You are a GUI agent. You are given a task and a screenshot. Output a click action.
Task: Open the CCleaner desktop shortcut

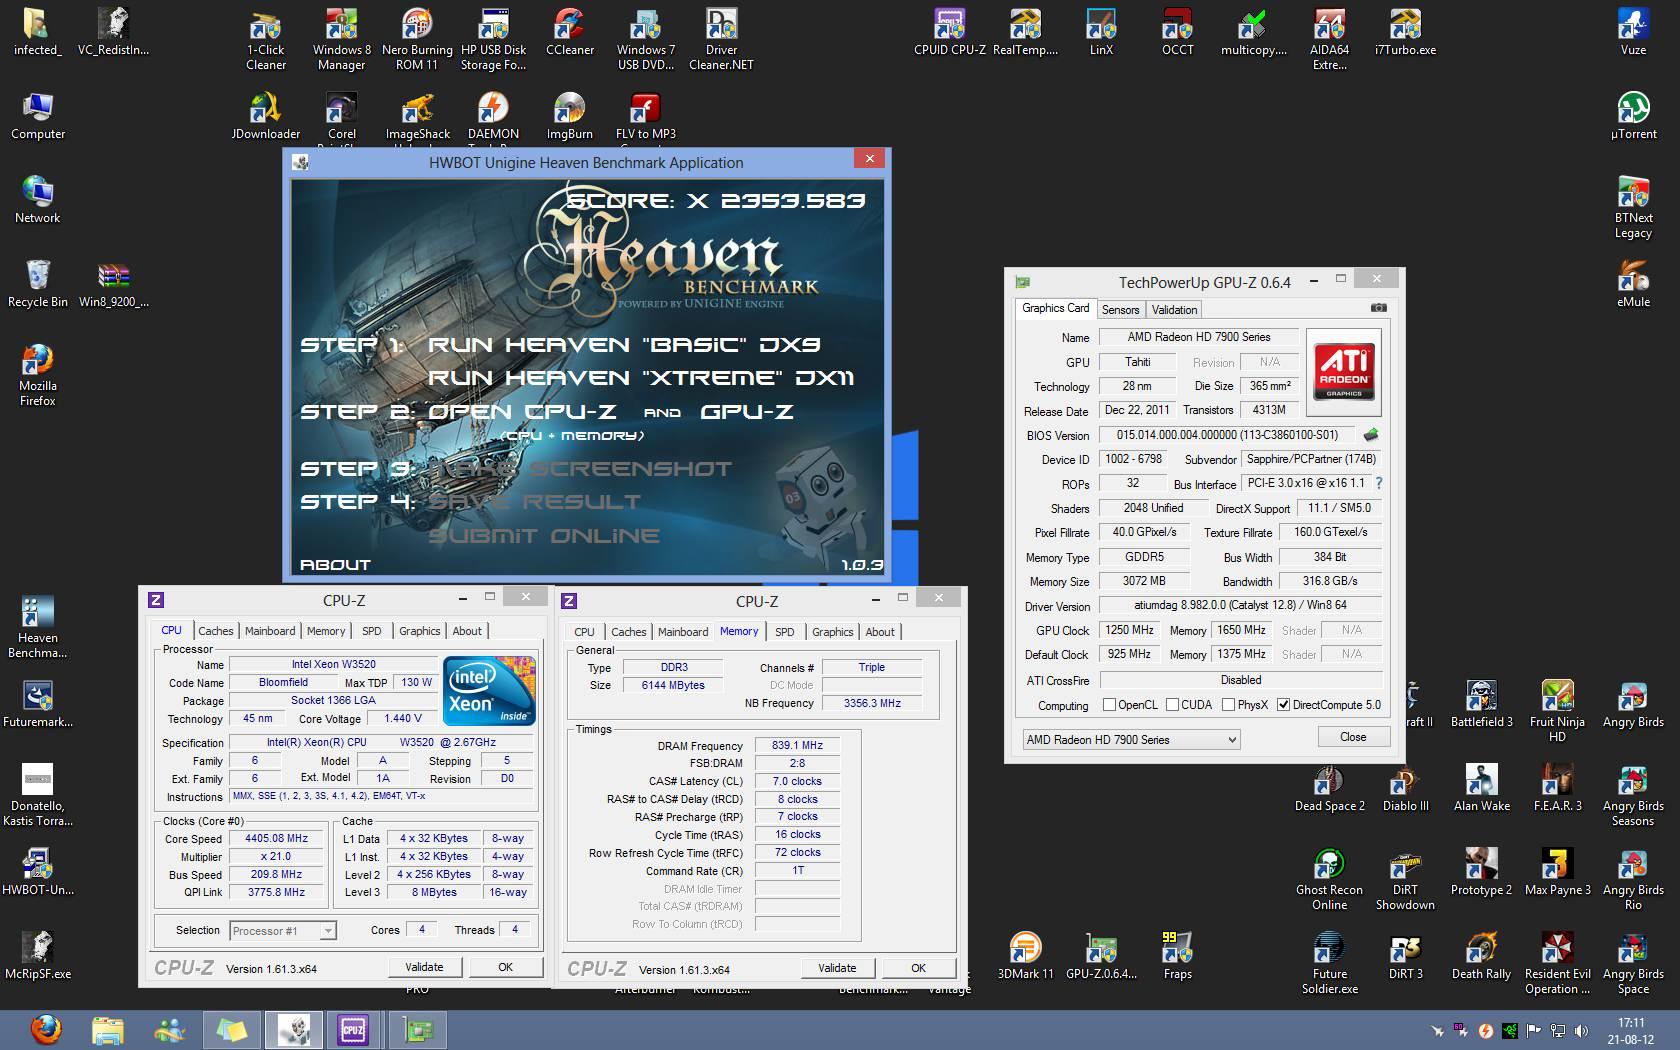tap(570, 32)
